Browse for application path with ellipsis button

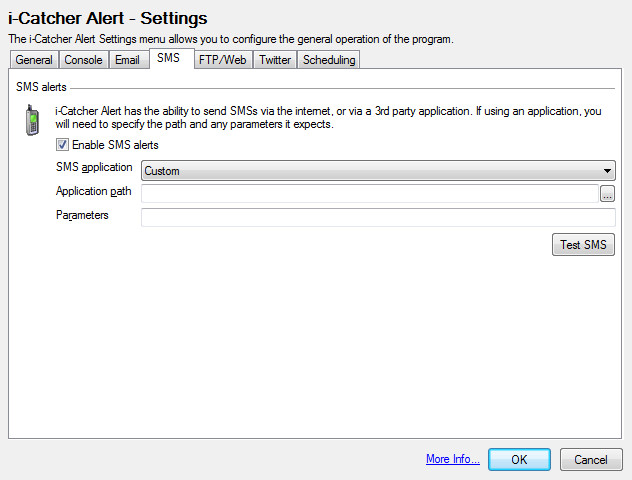click(x=607, y=193)
